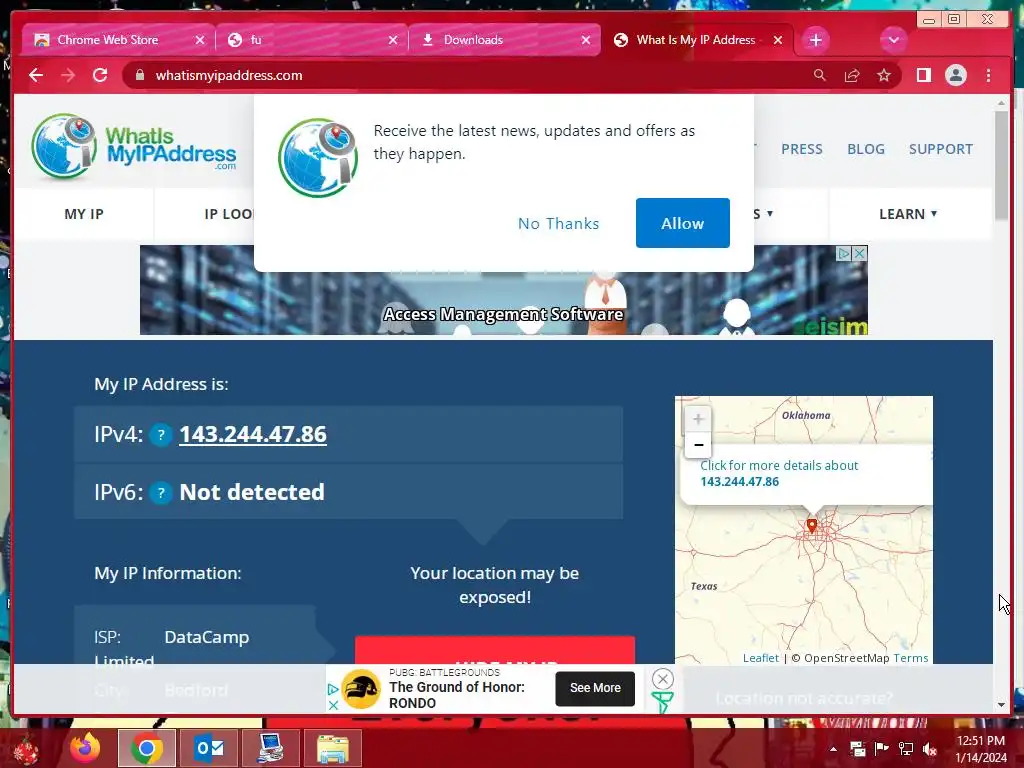Open Outlook from the taskbar

[x=209, y=748]
